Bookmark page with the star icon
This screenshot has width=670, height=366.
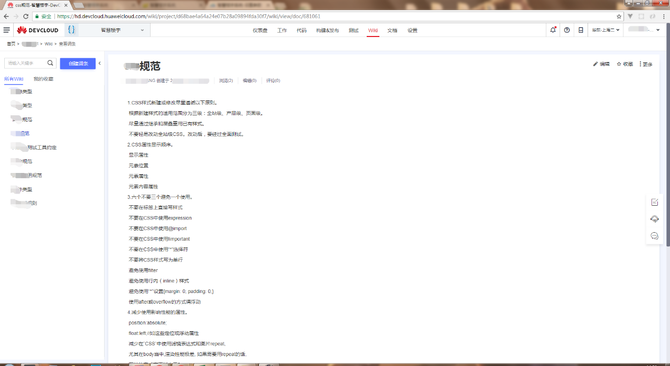619,16
